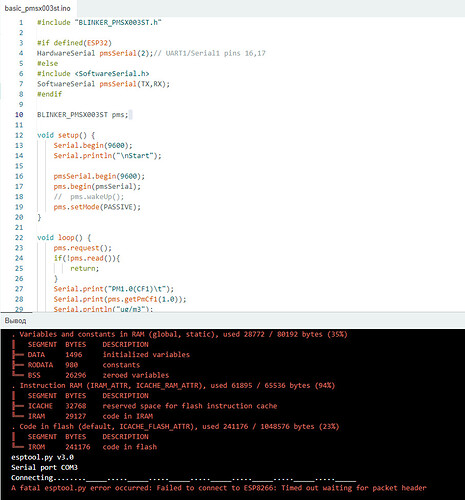Click on Serial.begin(9600) code line
Screen dimensions: 465x500
coord(93,146)
